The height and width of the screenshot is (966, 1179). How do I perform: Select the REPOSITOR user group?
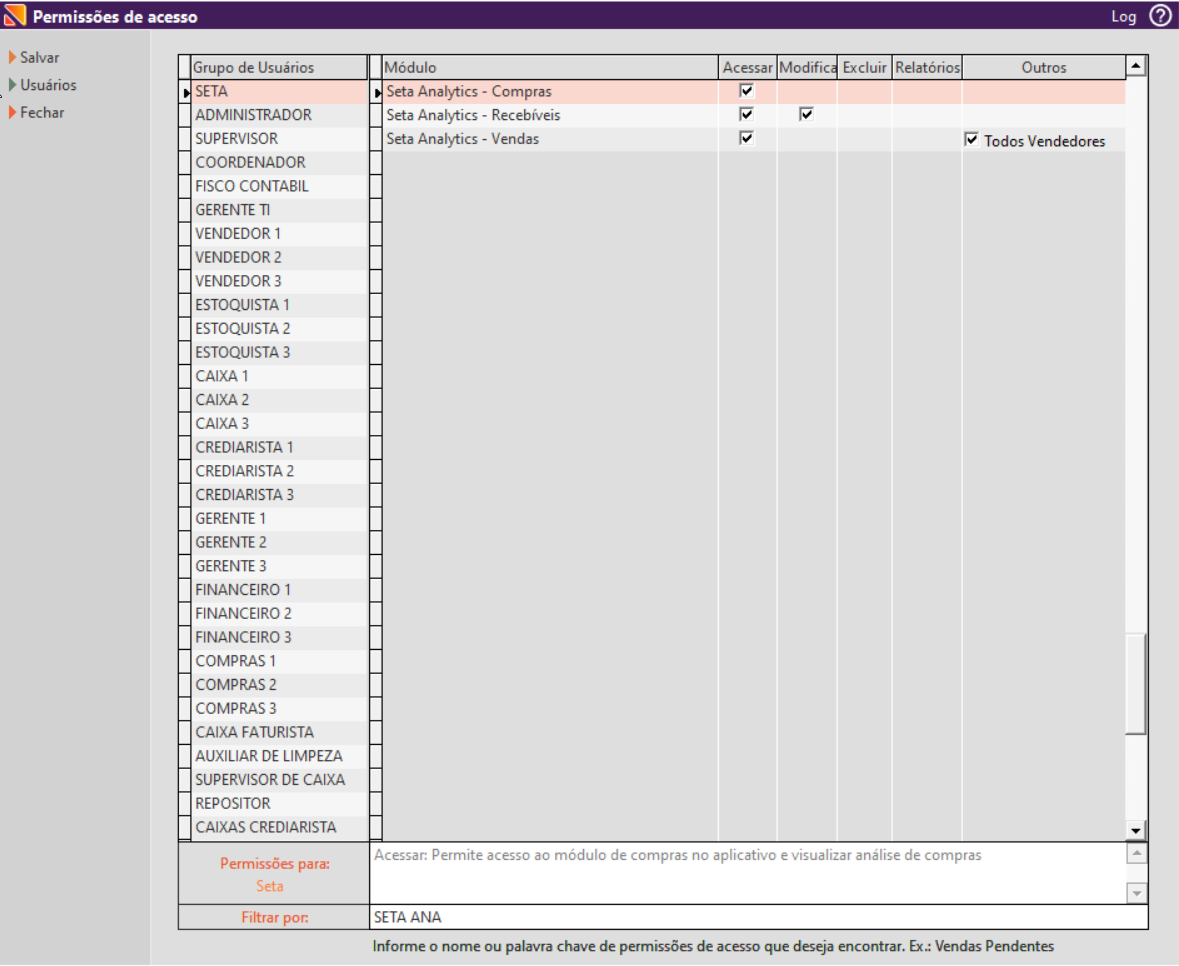pyautogui.click(x=279, y=804)
